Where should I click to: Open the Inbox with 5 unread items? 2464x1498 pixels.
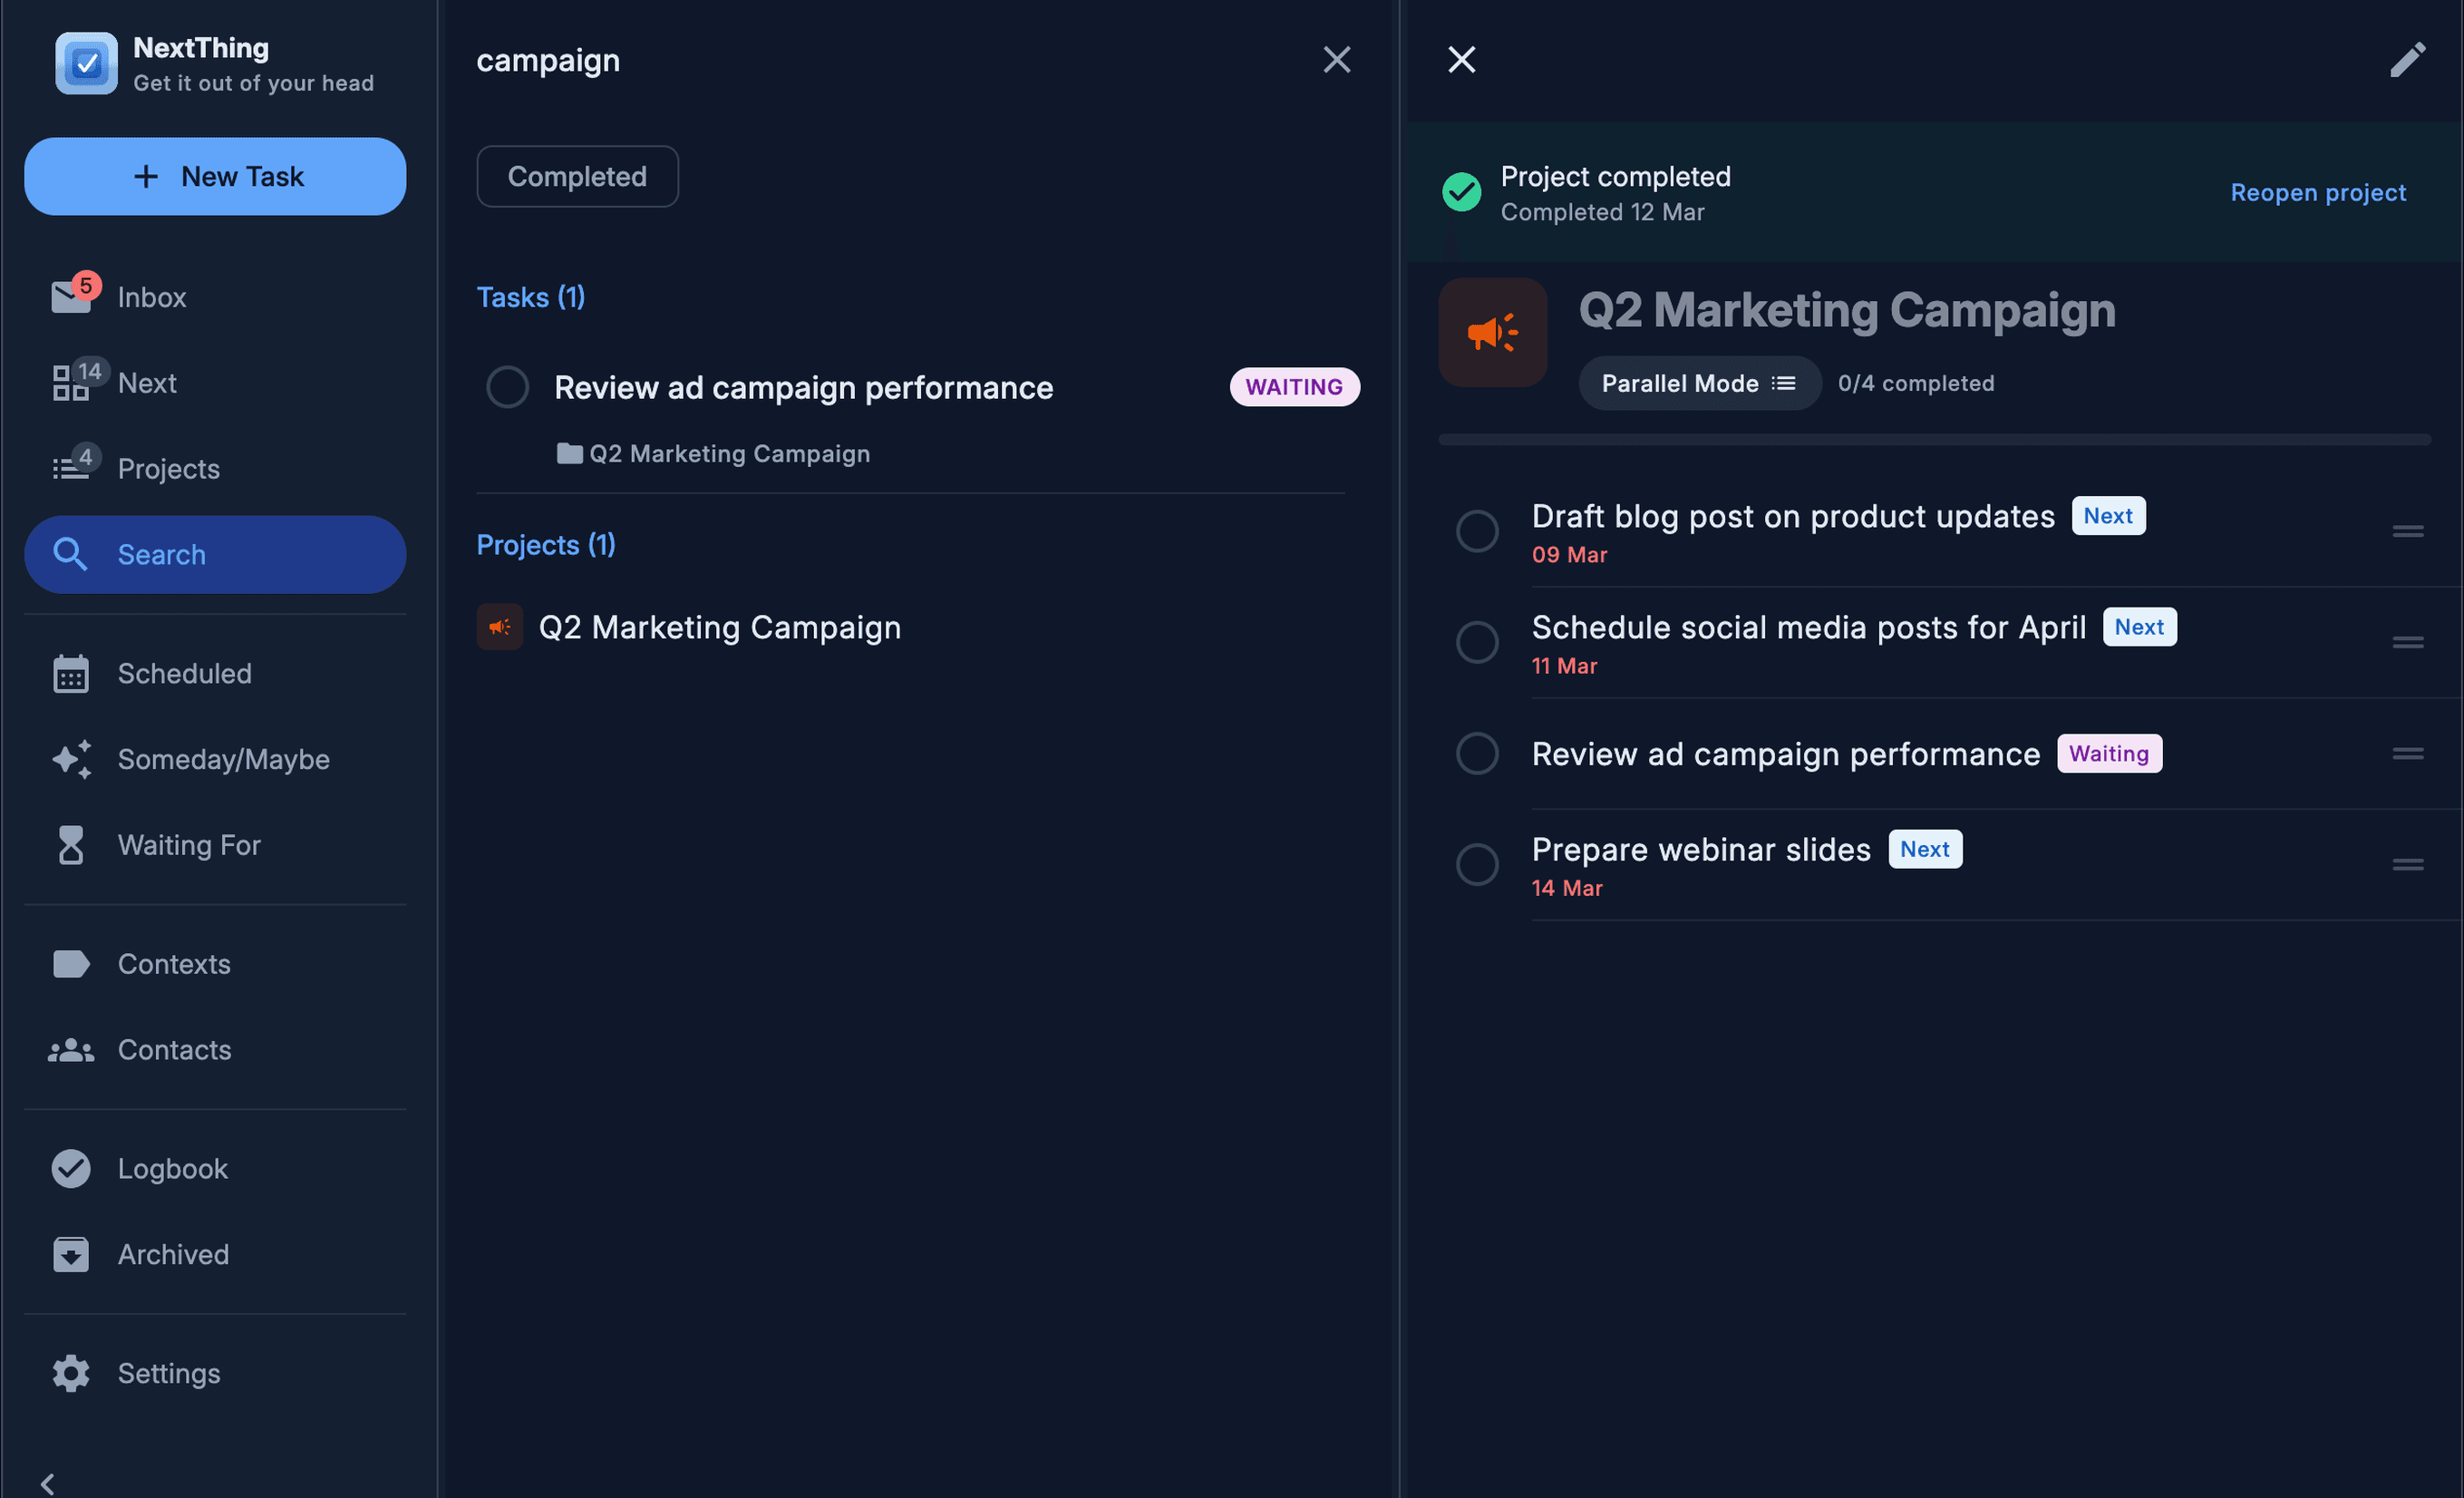pos(151,296)
